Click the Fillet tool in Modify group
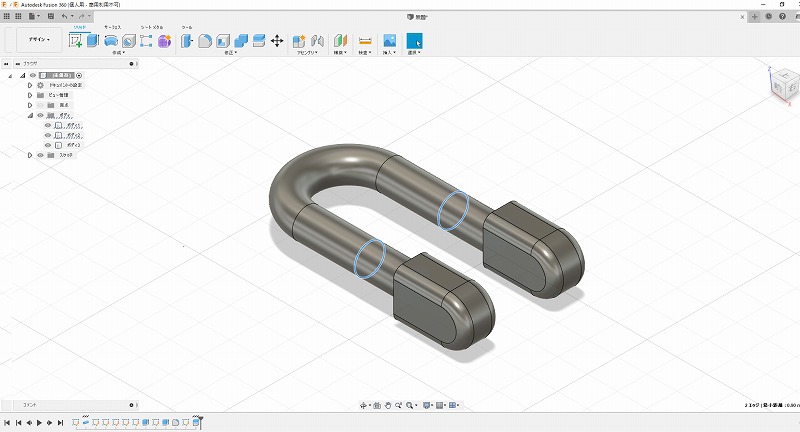 204,41
